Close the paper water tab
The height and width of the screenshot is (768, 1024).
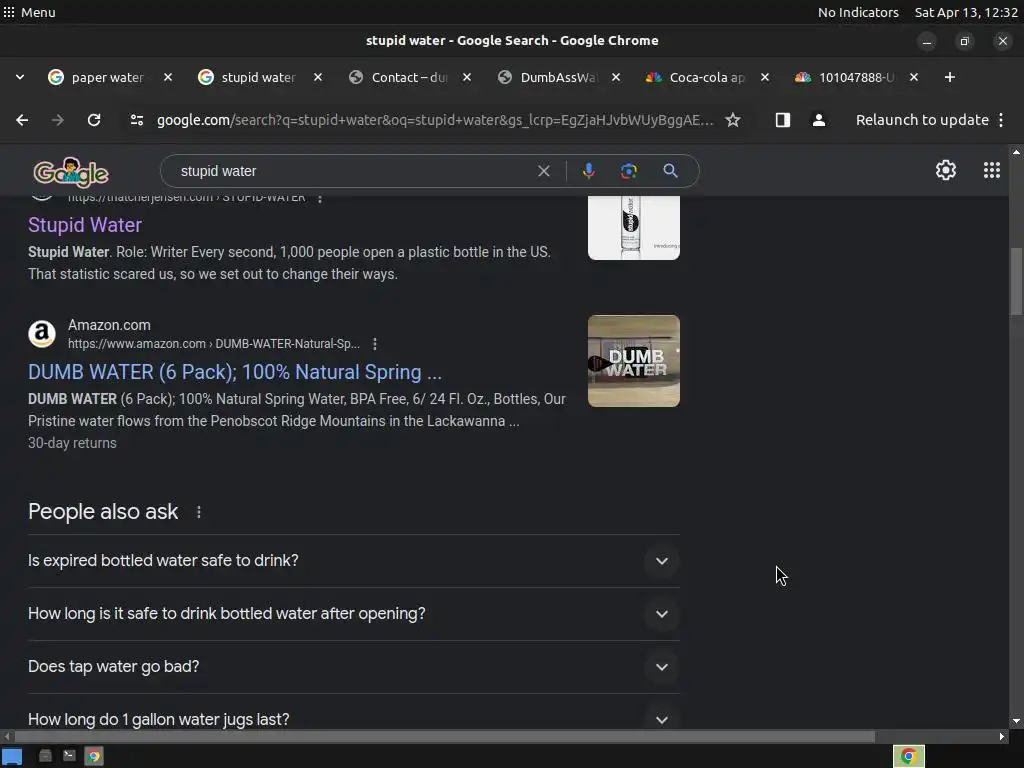(x=168, y=77)
